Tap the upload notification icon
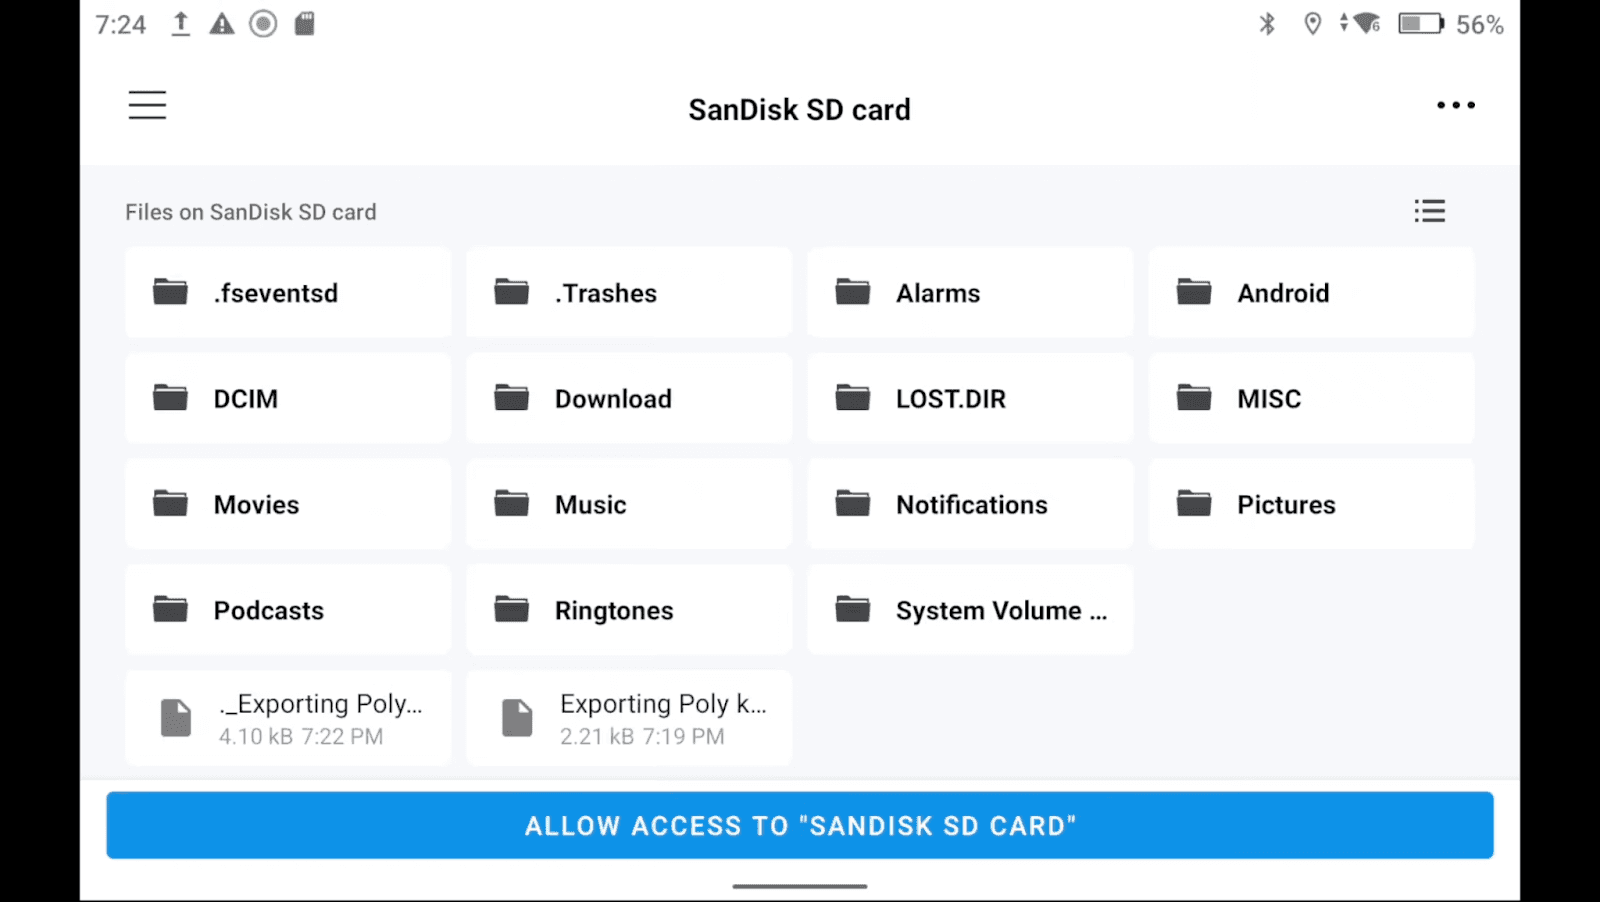1600x902 pixels. coord(181,23)
